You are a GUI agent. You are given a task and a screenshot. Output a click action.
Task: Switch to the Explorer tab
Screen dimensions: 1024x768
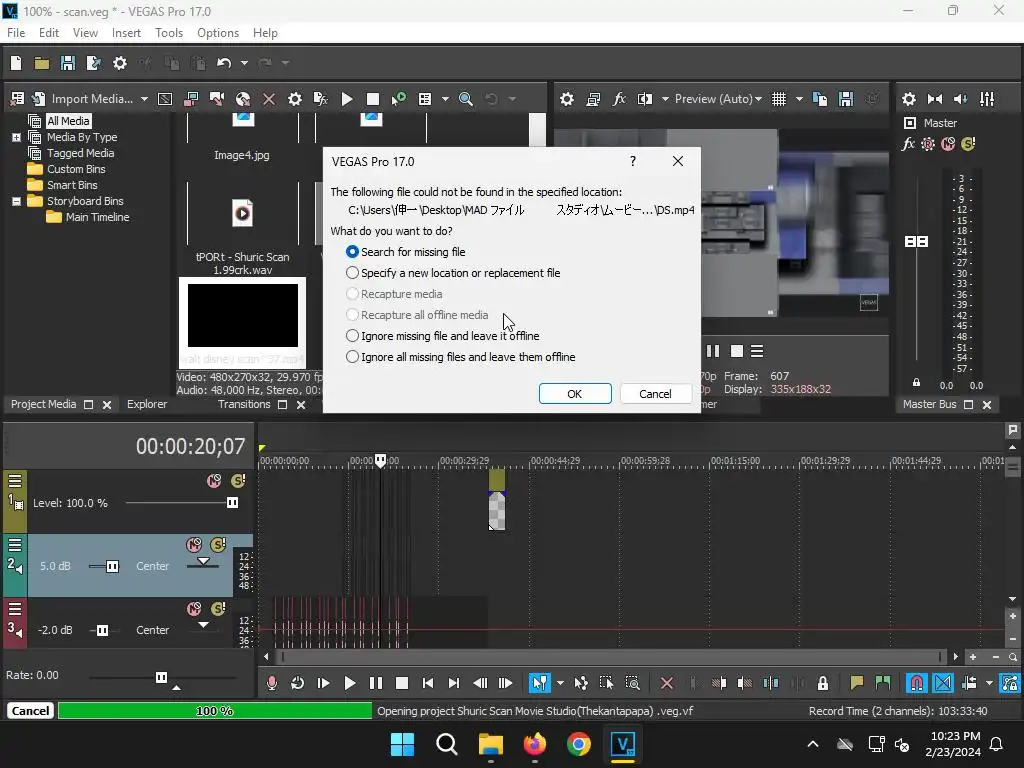click(x=147, y=404)
